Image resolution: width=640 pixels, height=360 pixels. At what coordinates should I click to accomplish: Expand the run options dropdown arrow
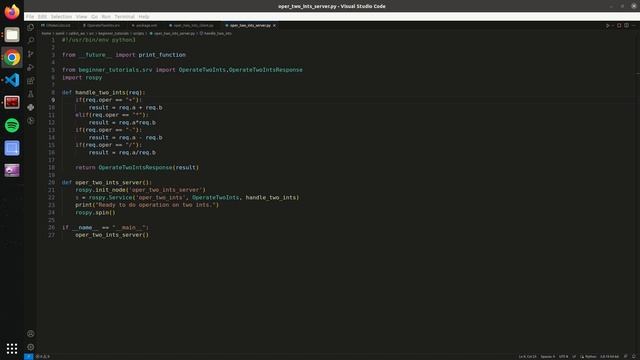[x=613, y=25]
